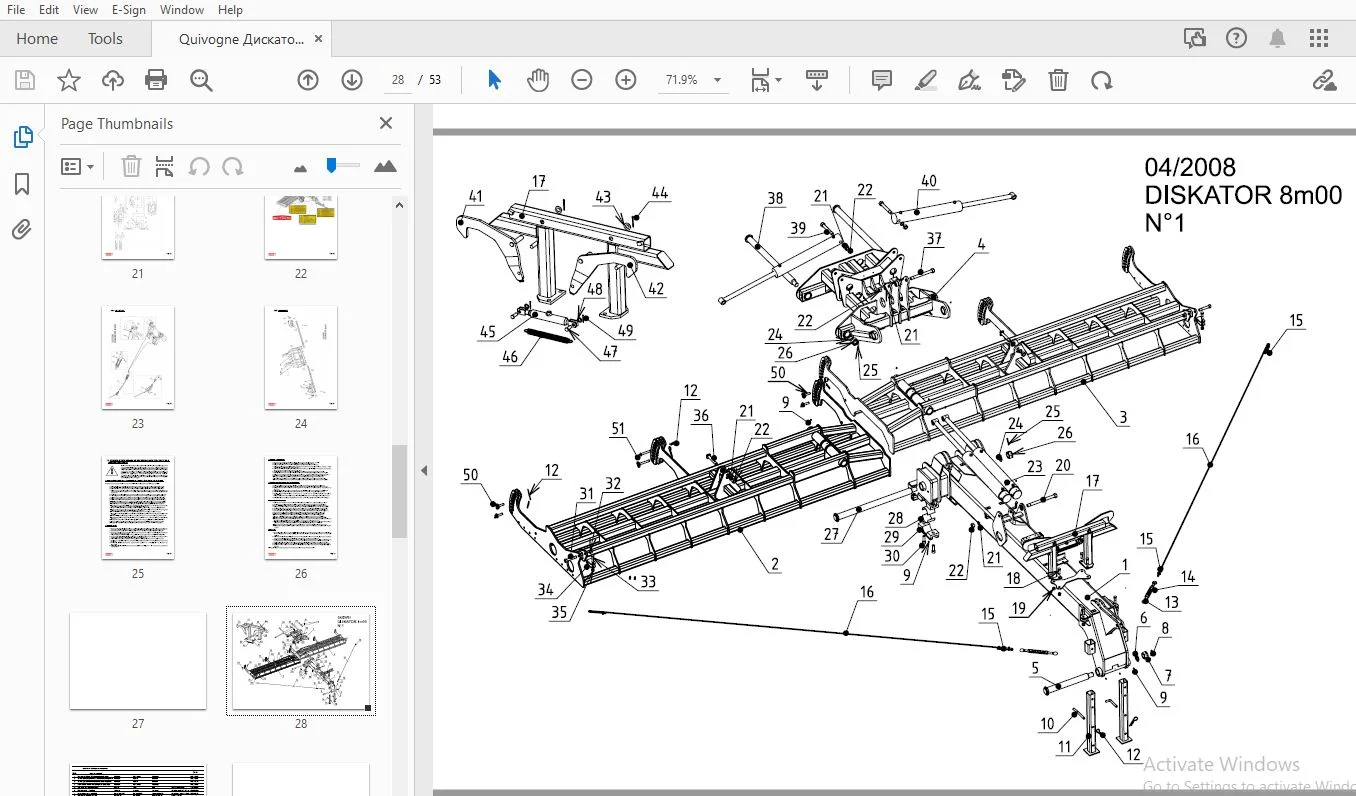Select the page 26 thumbnail

(301, 509)
